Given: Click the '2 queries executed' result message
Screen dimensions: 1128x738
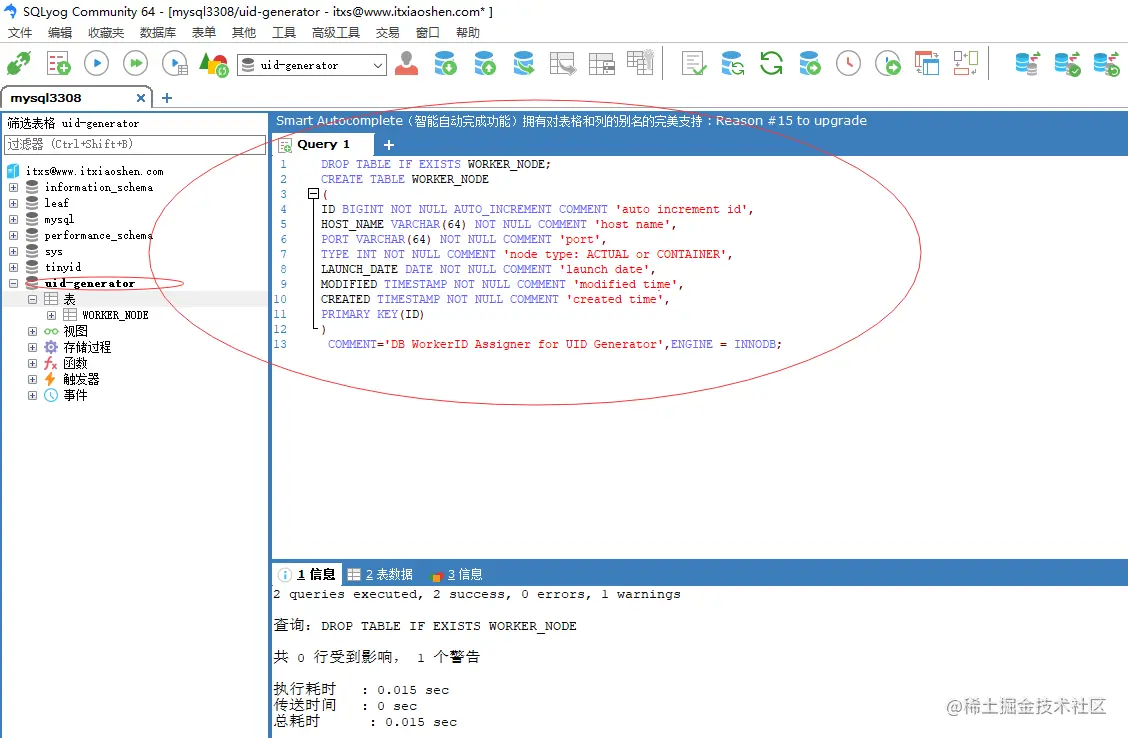Looking at the screenshot, I should coord(476,594).
